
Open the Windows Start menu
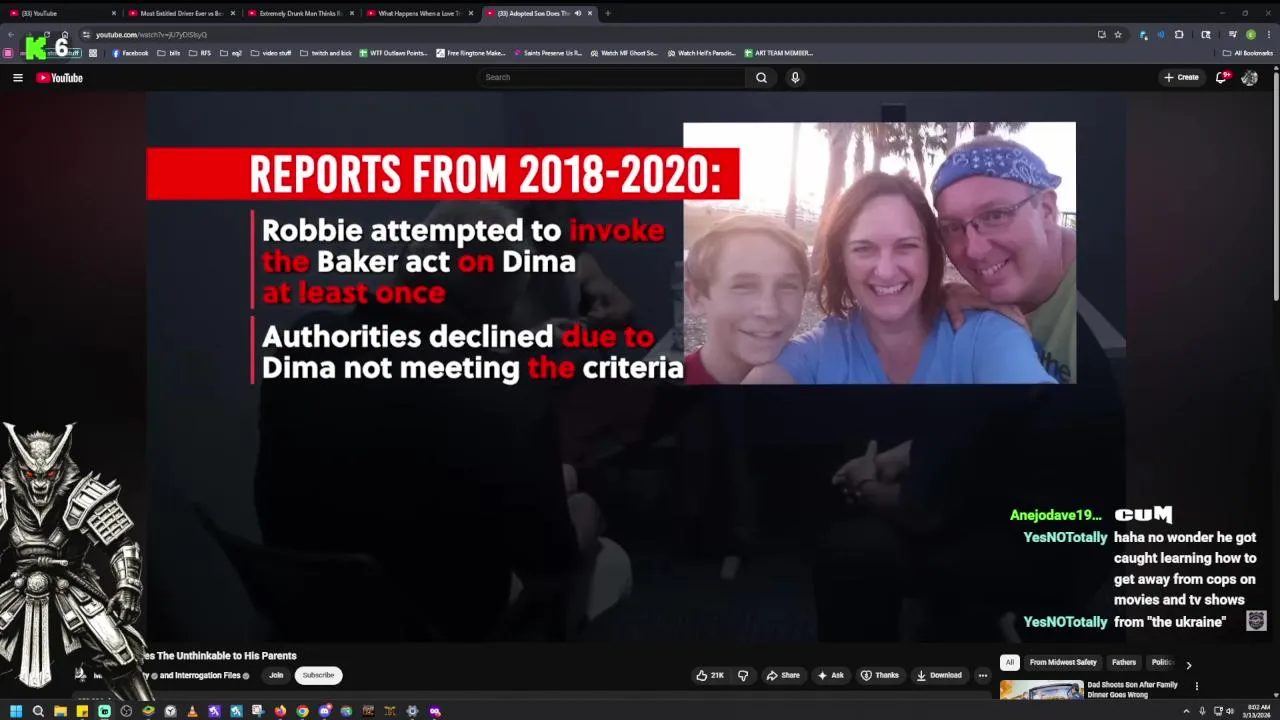pos(15,711)
